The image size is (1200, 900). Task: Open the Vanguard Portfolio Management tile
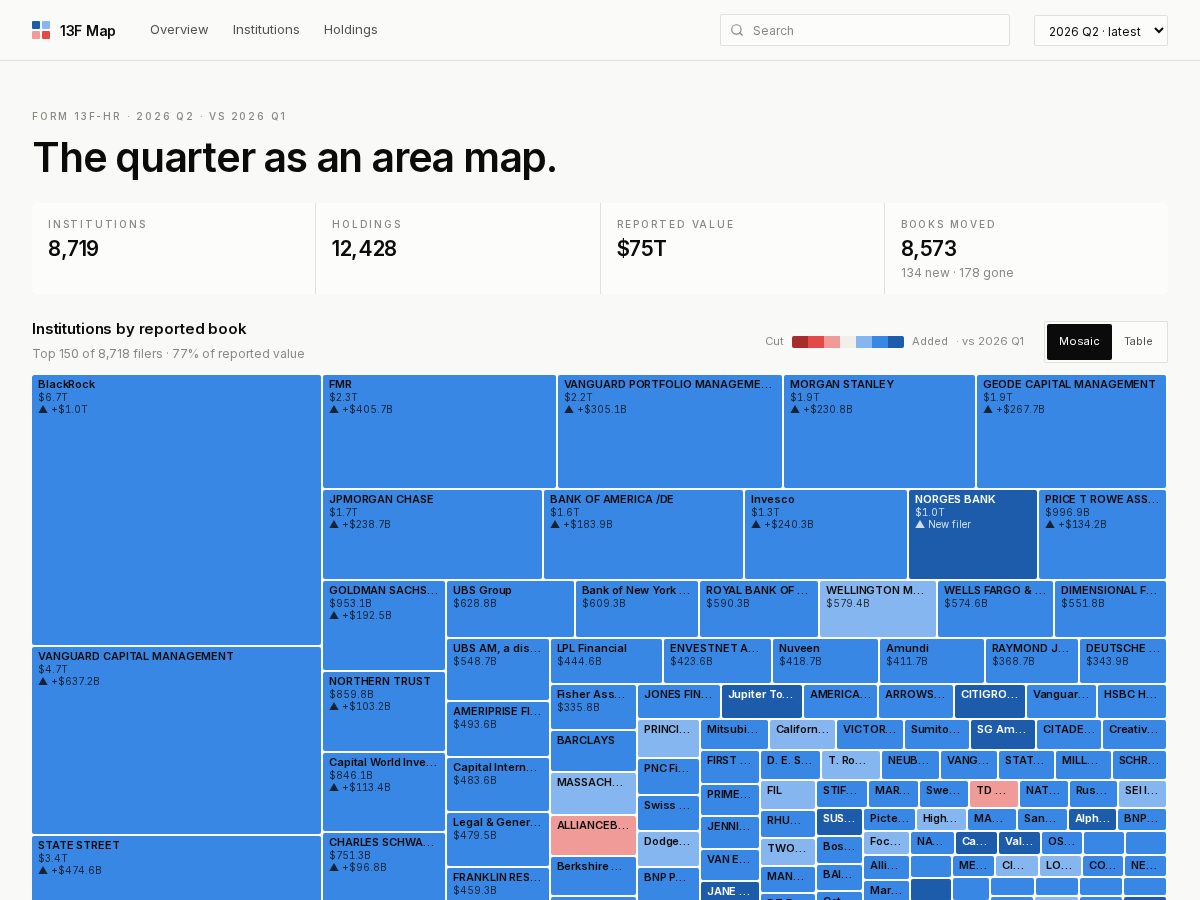coord(670,431)
